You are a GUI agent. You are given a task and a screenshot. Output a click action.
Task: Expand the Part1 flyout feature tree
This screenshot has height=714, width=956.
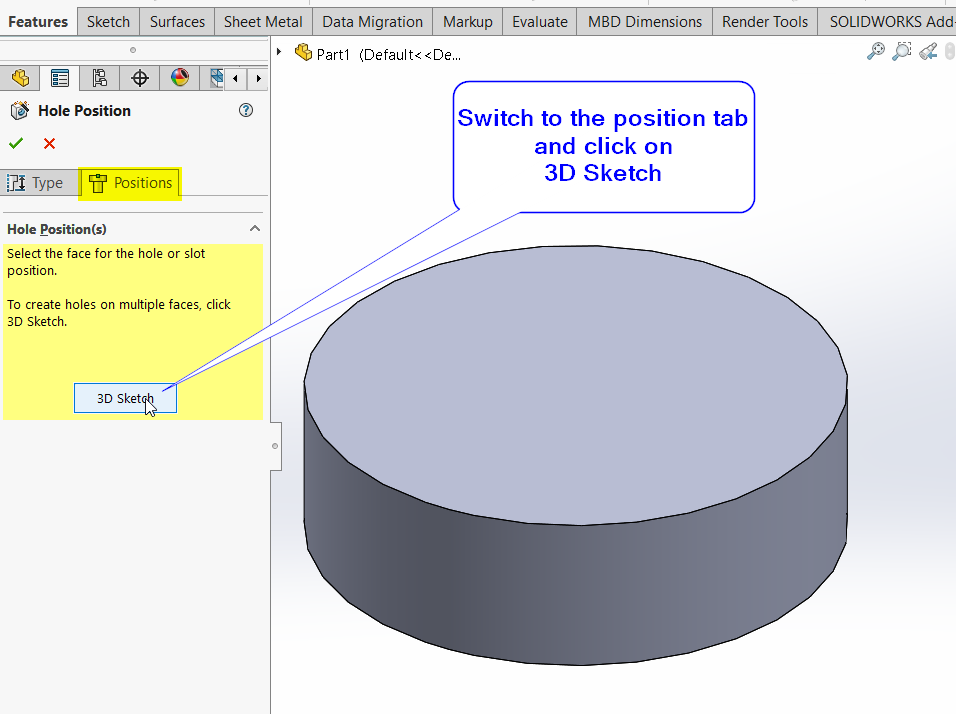coord(279,51)
